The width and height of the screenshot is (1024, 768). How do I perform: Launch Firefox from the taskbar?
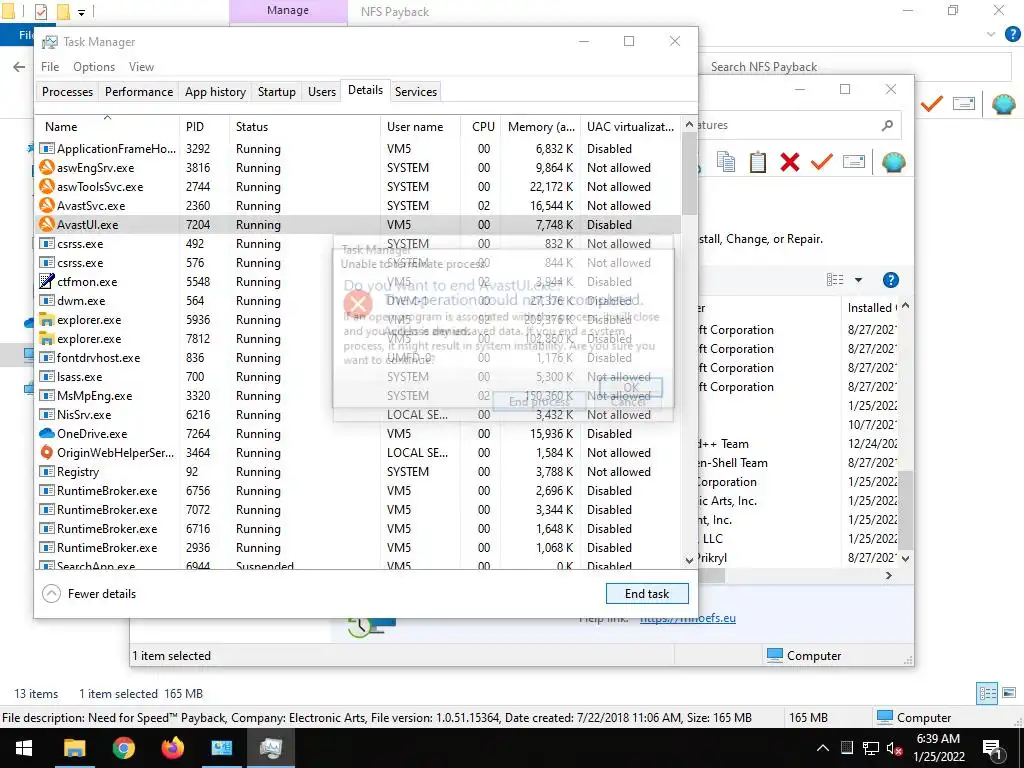[172, 748]
